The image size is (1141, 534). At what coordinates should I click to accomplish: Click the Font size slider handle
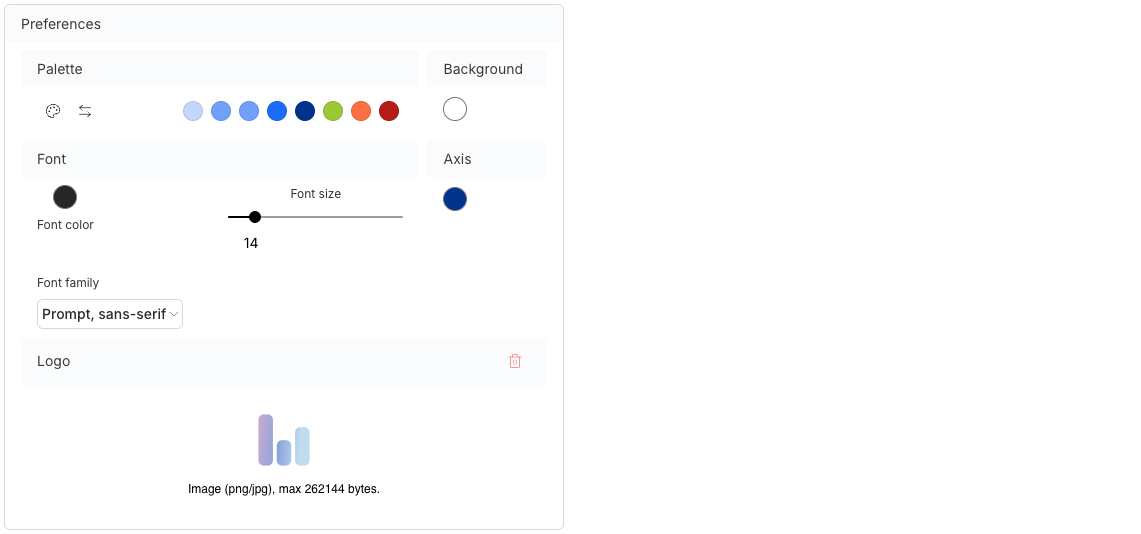point(255,217)
